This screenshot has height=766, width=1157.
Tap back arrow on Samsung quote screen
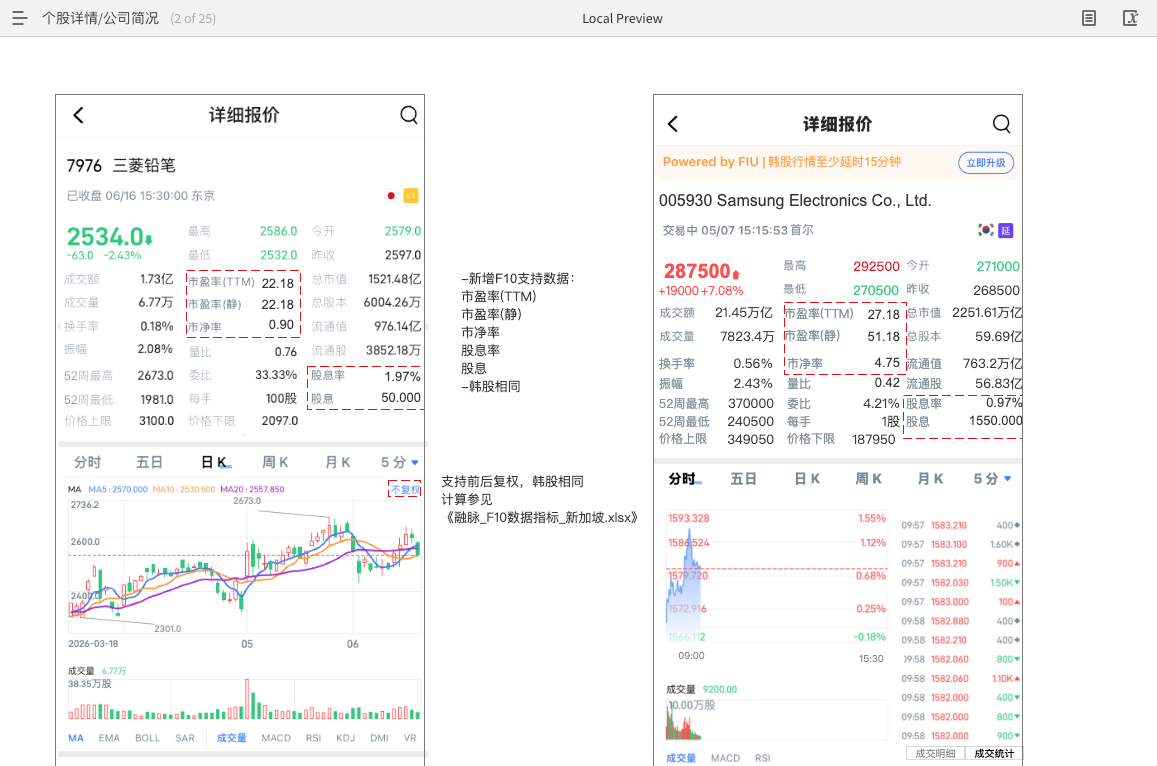[672, 124]
